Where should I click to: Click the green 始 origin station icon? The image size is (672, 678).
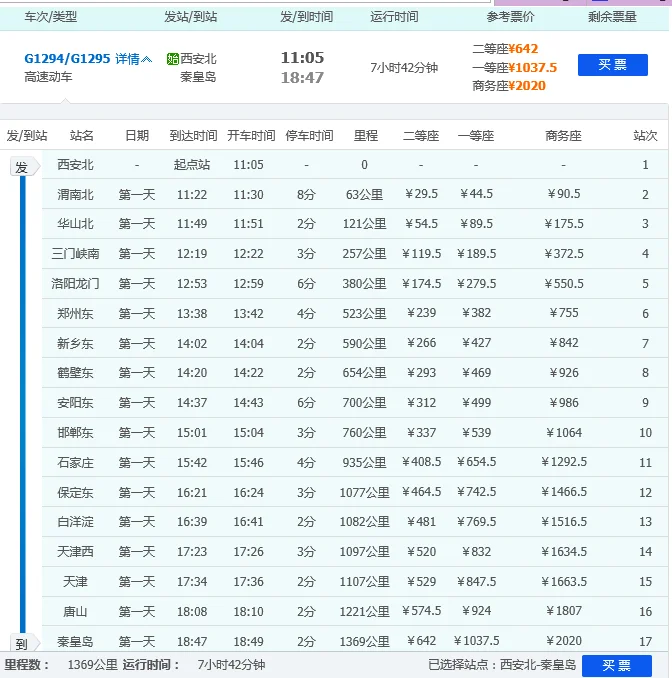coord(173,59)
